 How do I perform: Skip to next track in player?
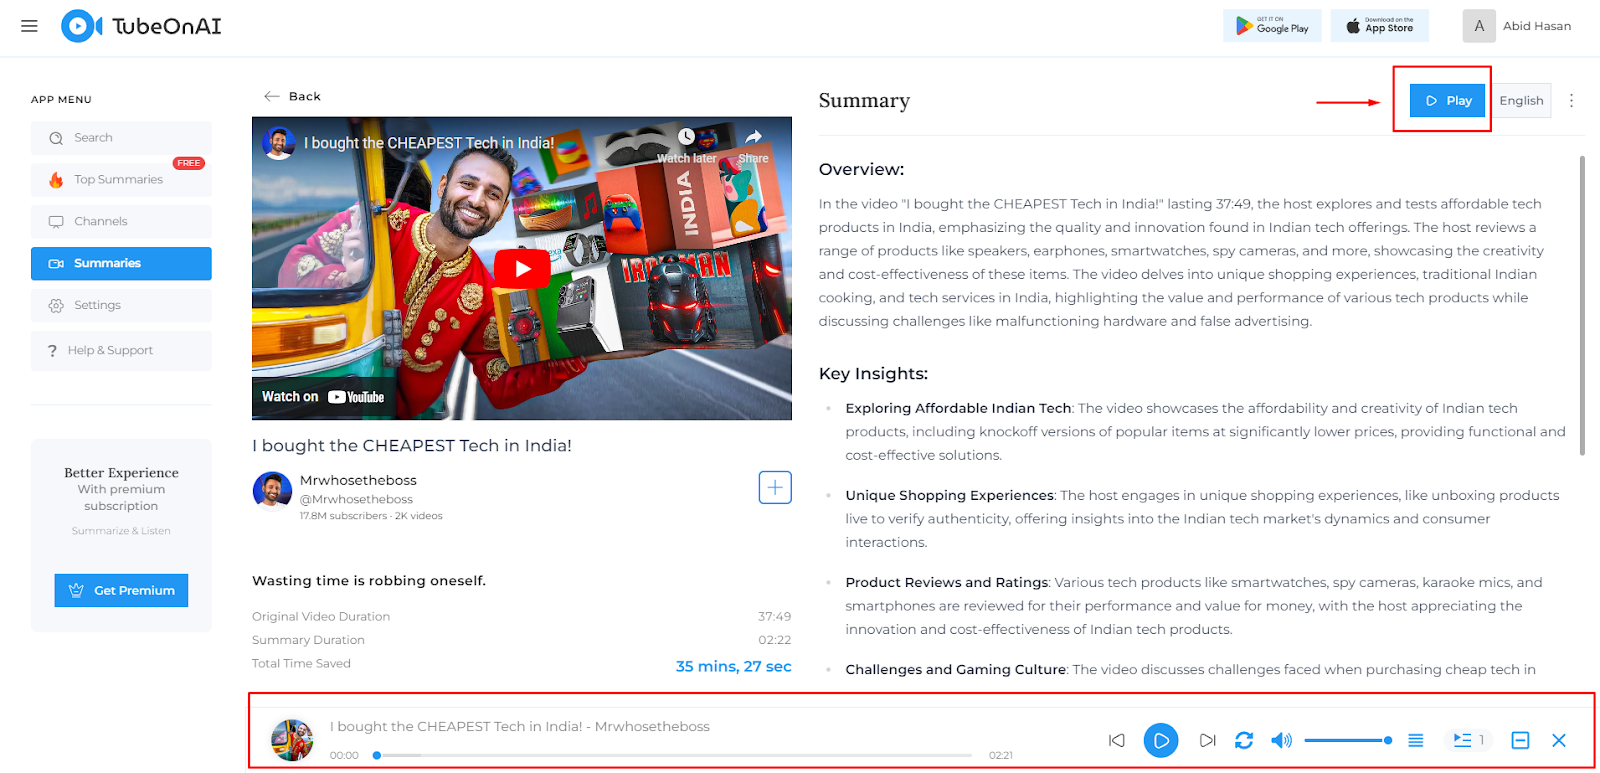(x=1207, y=740)
